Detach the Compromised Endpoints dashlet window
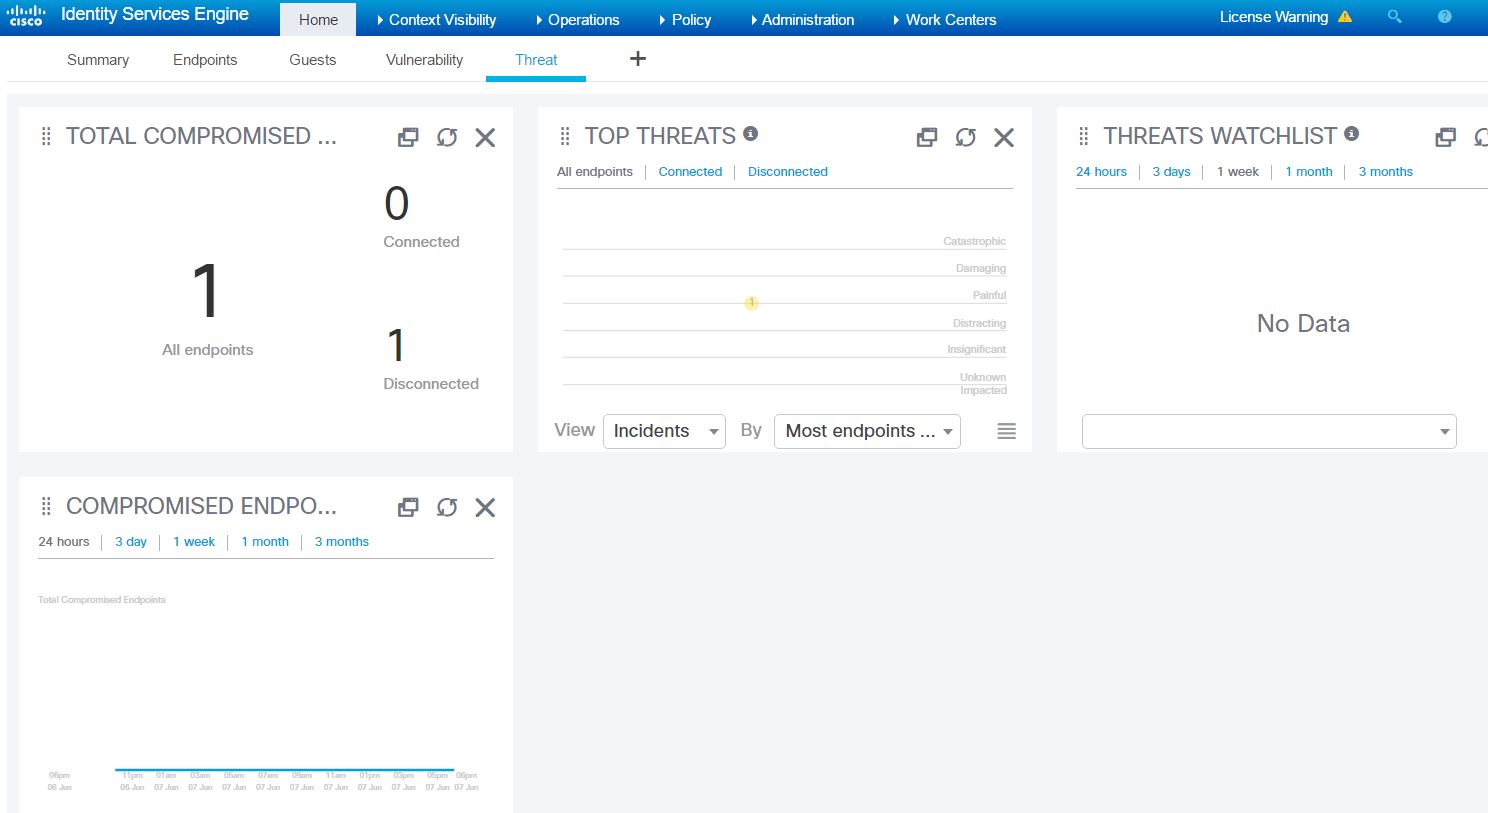Viewport: 1488px width, 813px height. point(408,508)
